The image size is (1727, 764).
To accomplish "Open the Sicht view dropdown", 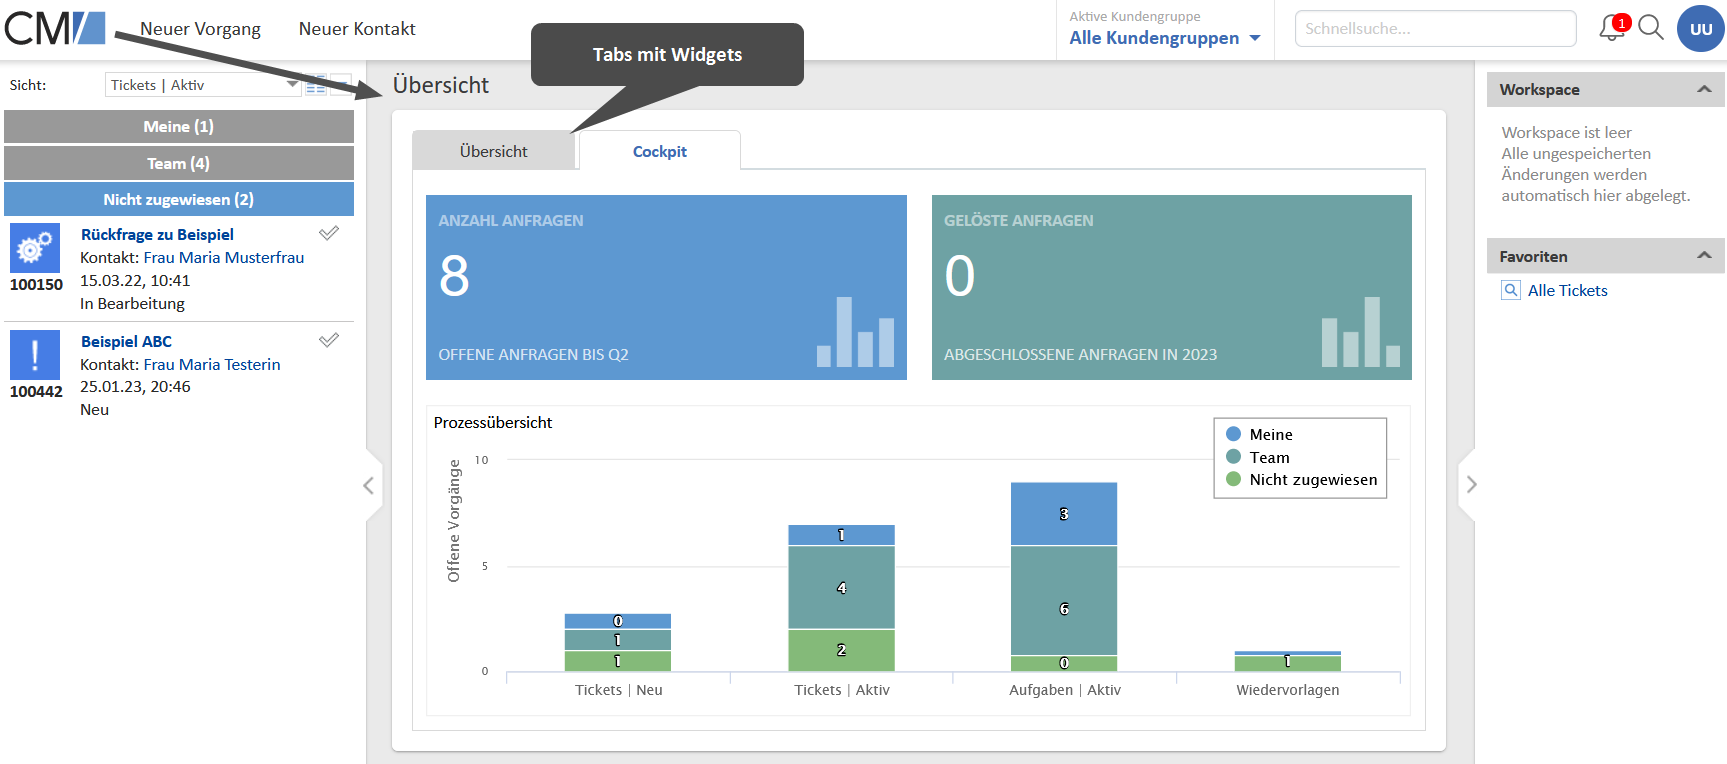I will coord(202,85).
